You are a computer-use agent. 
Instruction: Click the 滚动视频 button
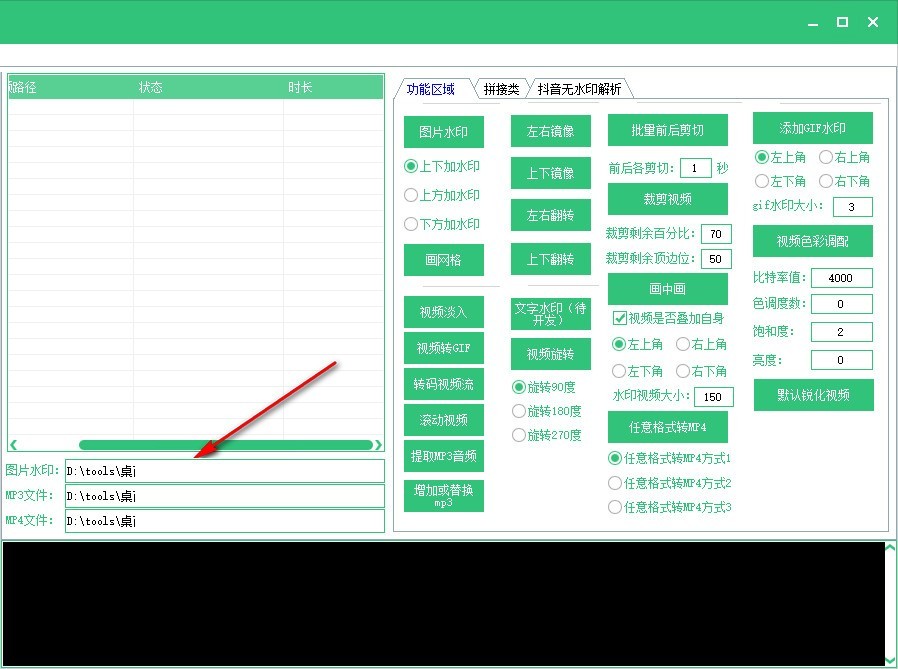(444, 420)
